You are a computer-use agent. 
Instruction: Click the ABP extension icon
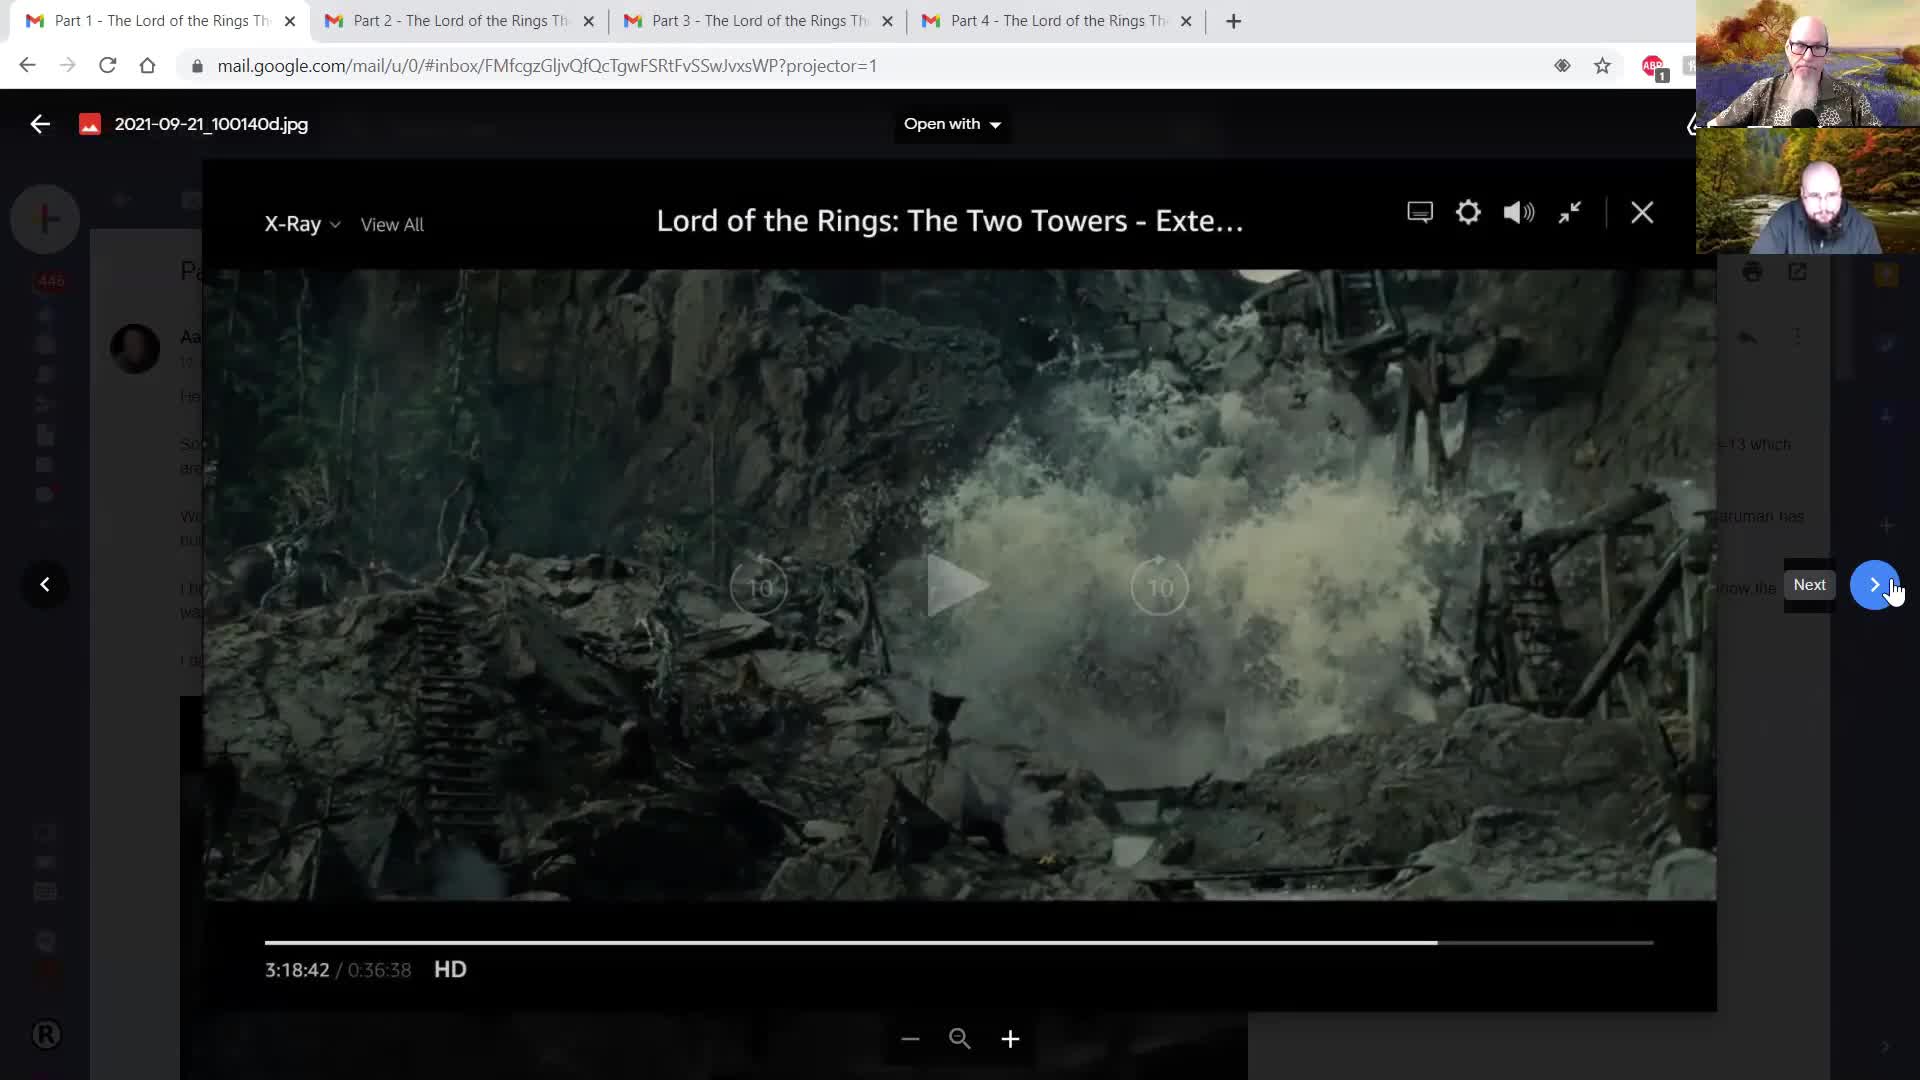(1653, 67)
